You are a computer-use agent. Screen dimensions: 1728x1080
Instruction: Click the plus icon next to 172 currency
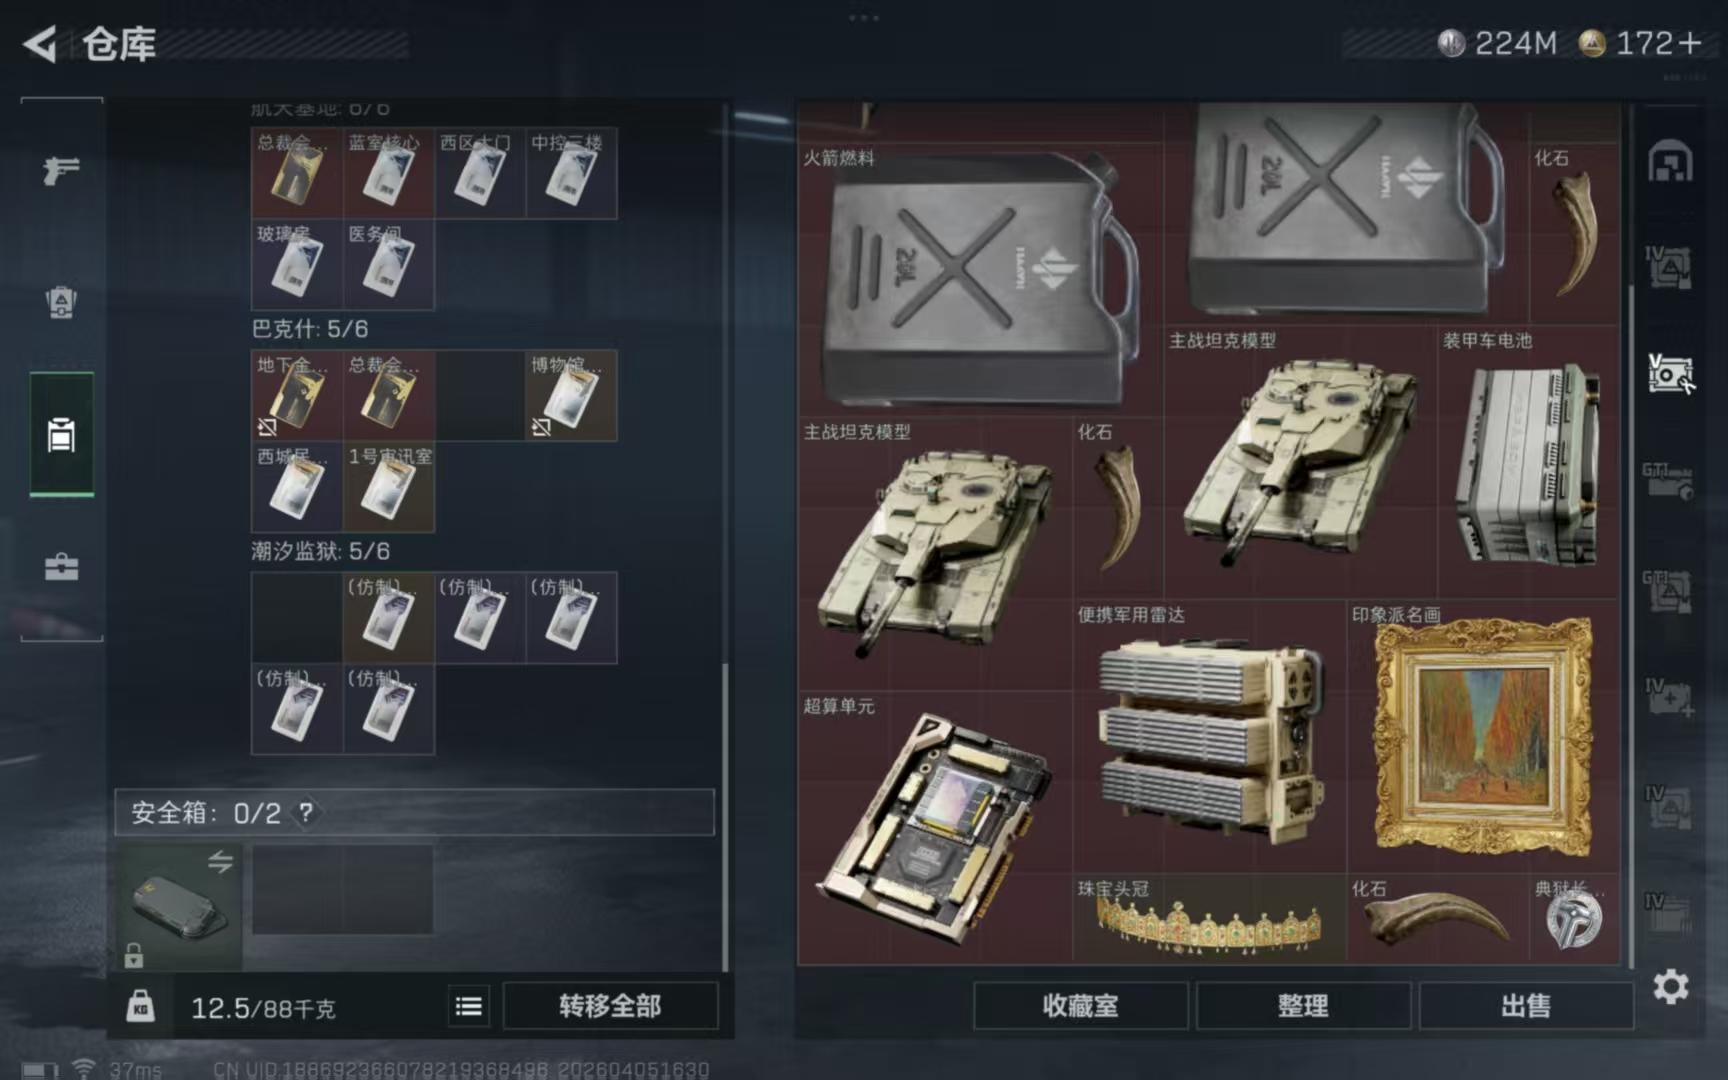[1690, 43]
